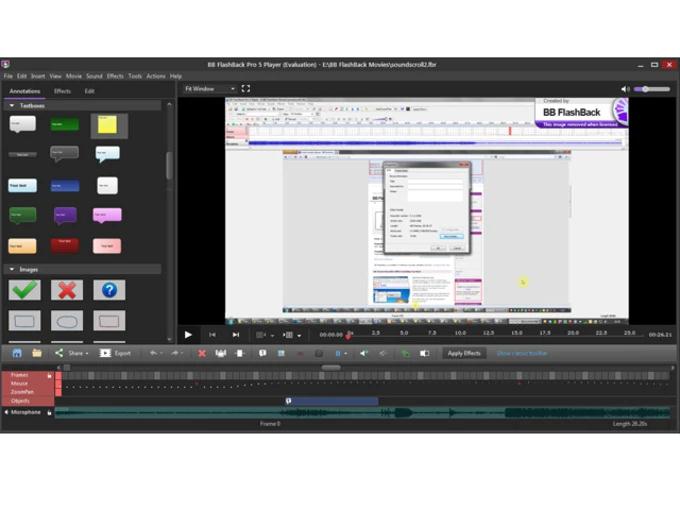Click the volume slider handle

coord(646,89)
